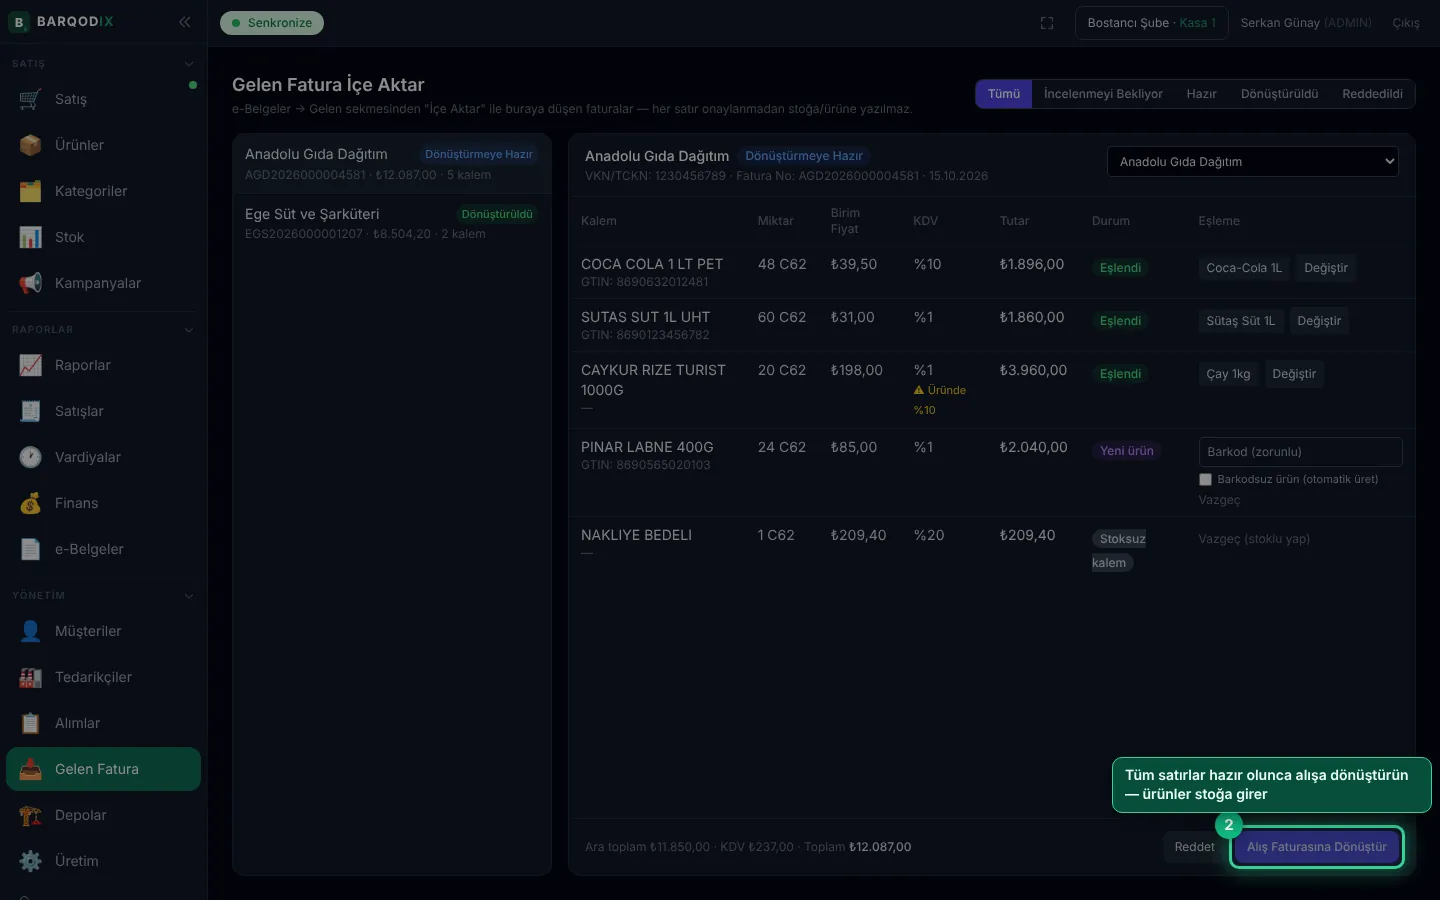Click the Kampanyalar megaphone icon
The image size is (1440, 900).
point(30,283)
